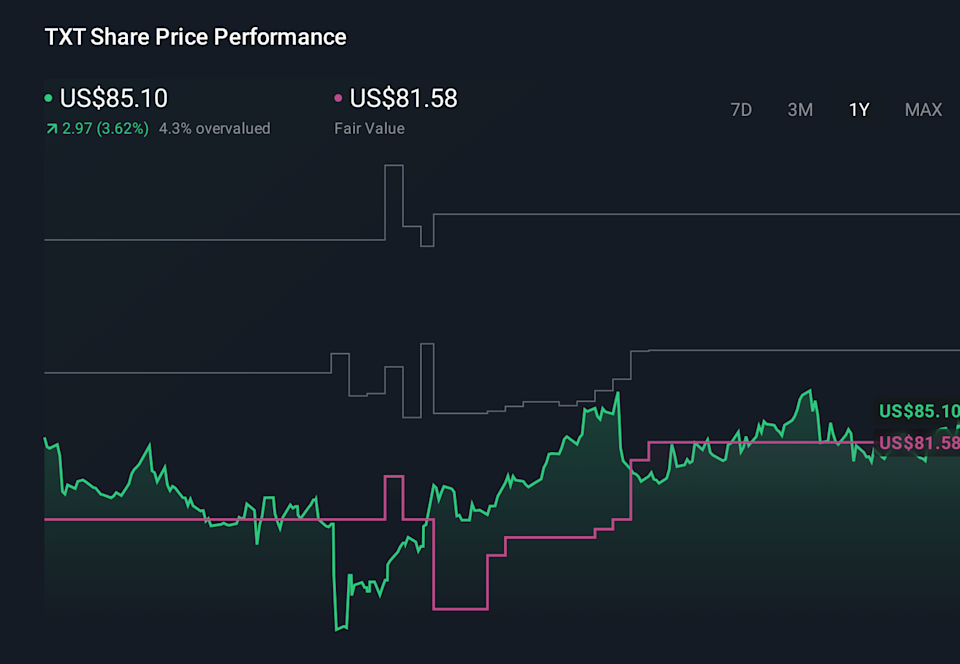This screenshot has height=664, width=960.
Task: Click the US$85.10 price tag on chart edge
Action: [918, 411]
